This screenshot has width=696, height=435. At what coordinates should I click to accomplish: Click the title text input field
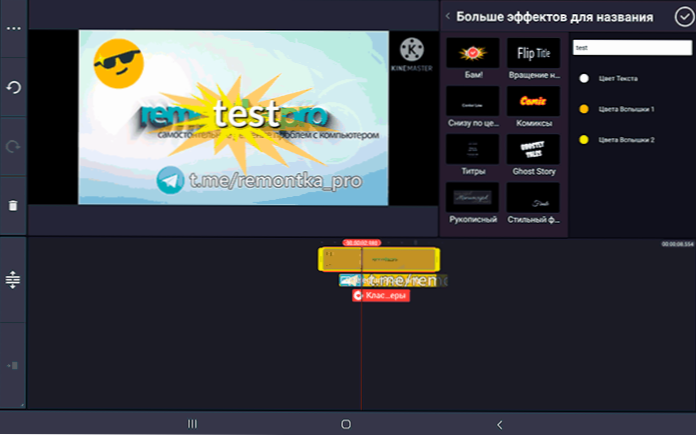(632, 47)
